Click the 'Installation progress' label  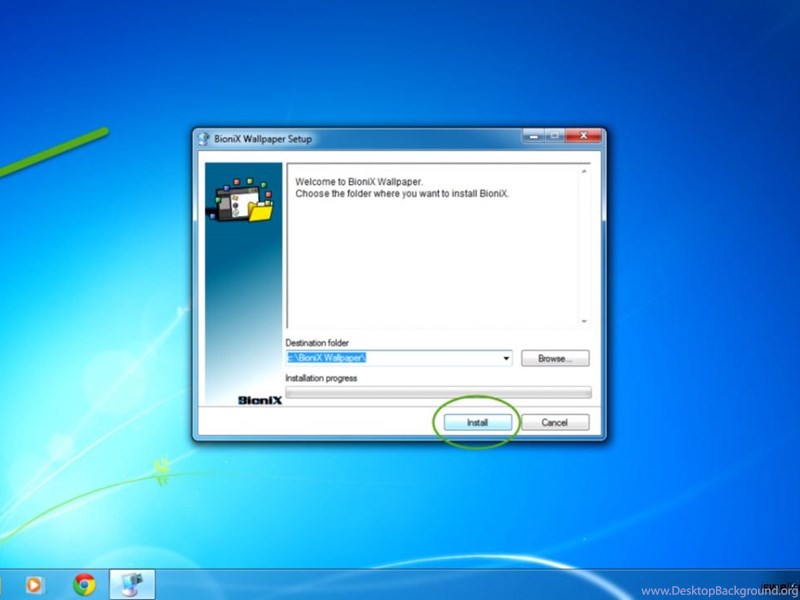(x=321, y=378)
